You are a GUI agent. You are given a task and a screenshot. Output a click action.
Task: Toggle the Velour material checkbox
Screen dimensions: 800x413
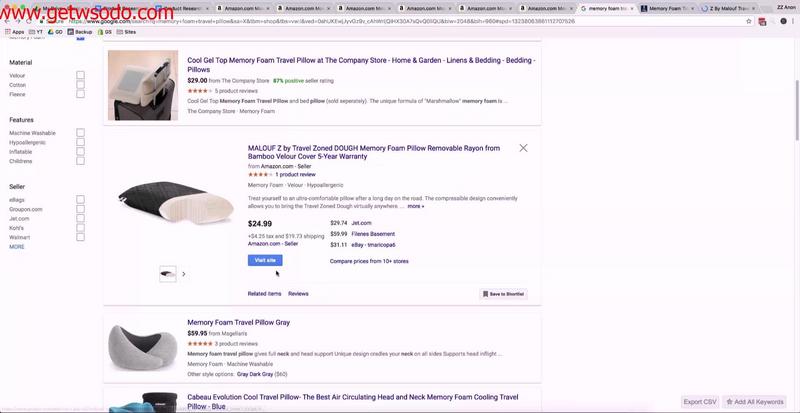click(x=80, y=75)
